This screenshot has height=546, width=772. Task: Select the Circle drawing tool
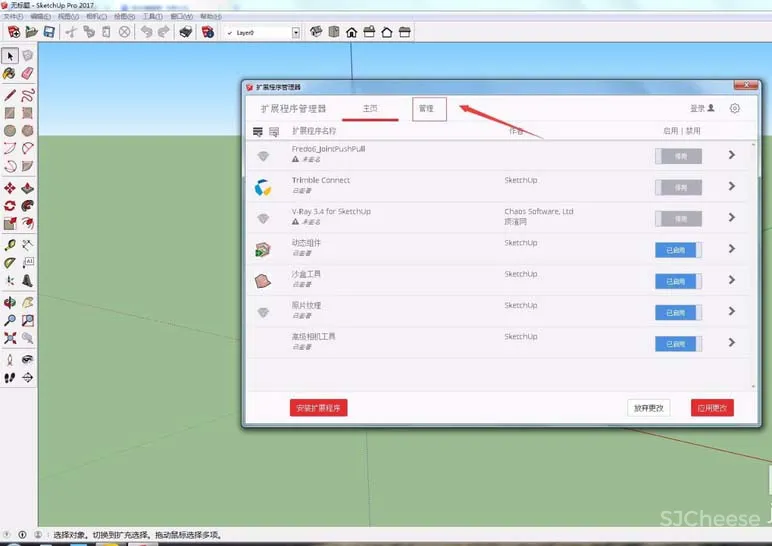click(10, 130)
